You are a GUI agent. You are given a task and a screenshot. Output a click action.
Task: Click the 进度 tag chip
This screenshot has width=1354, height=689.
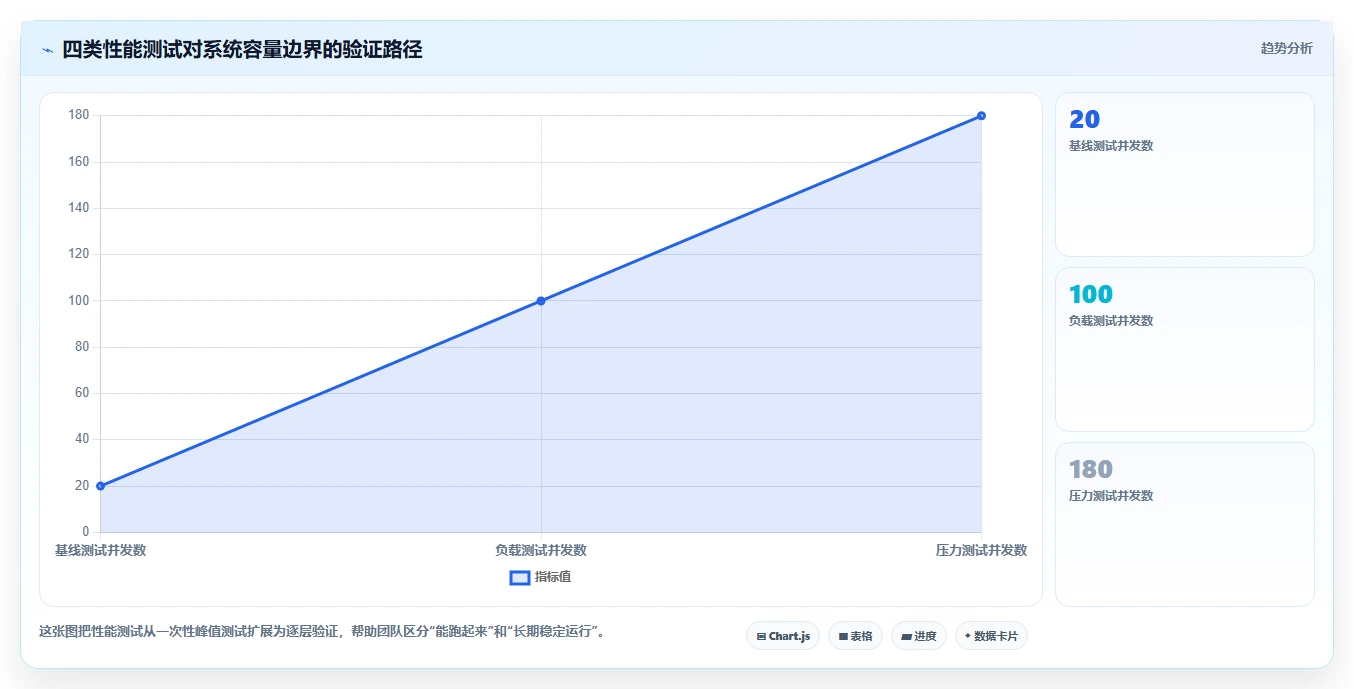pyautogui.click(x=919, y=636)
